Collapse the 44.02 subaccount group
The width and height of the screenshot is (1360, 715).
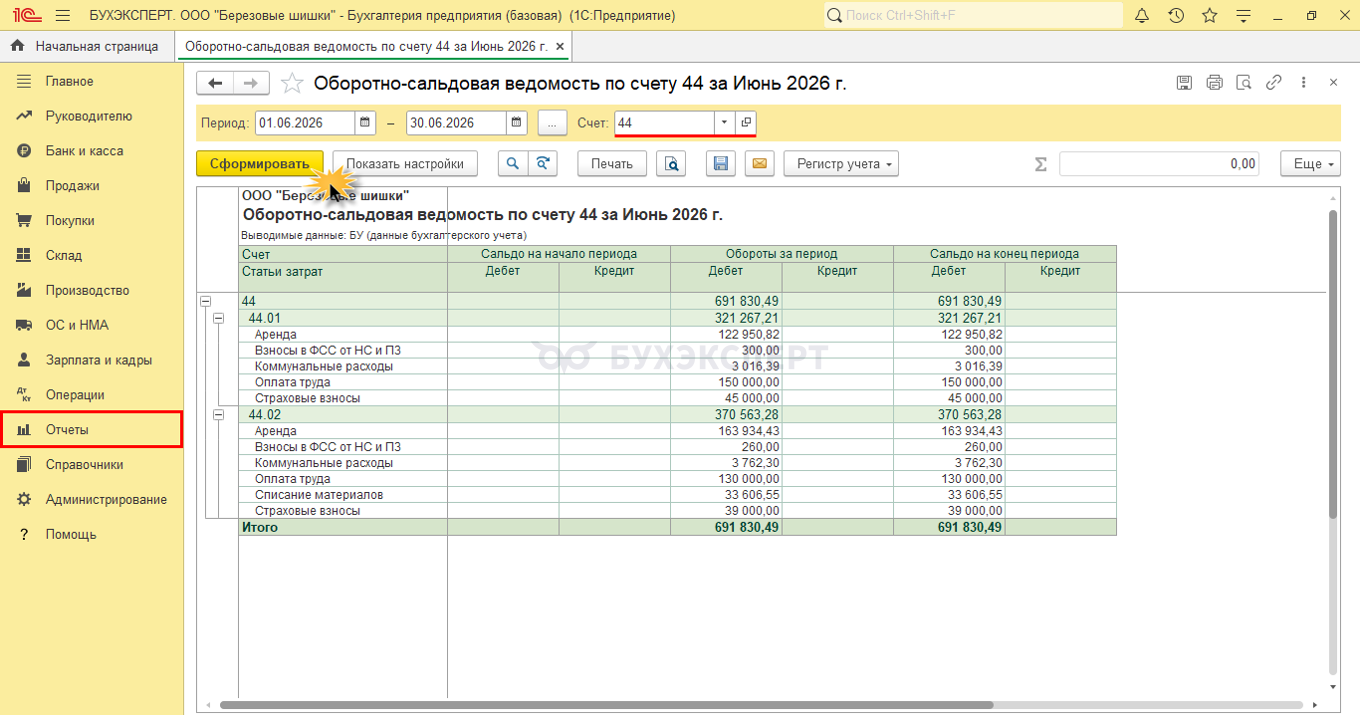pos(218,415)
